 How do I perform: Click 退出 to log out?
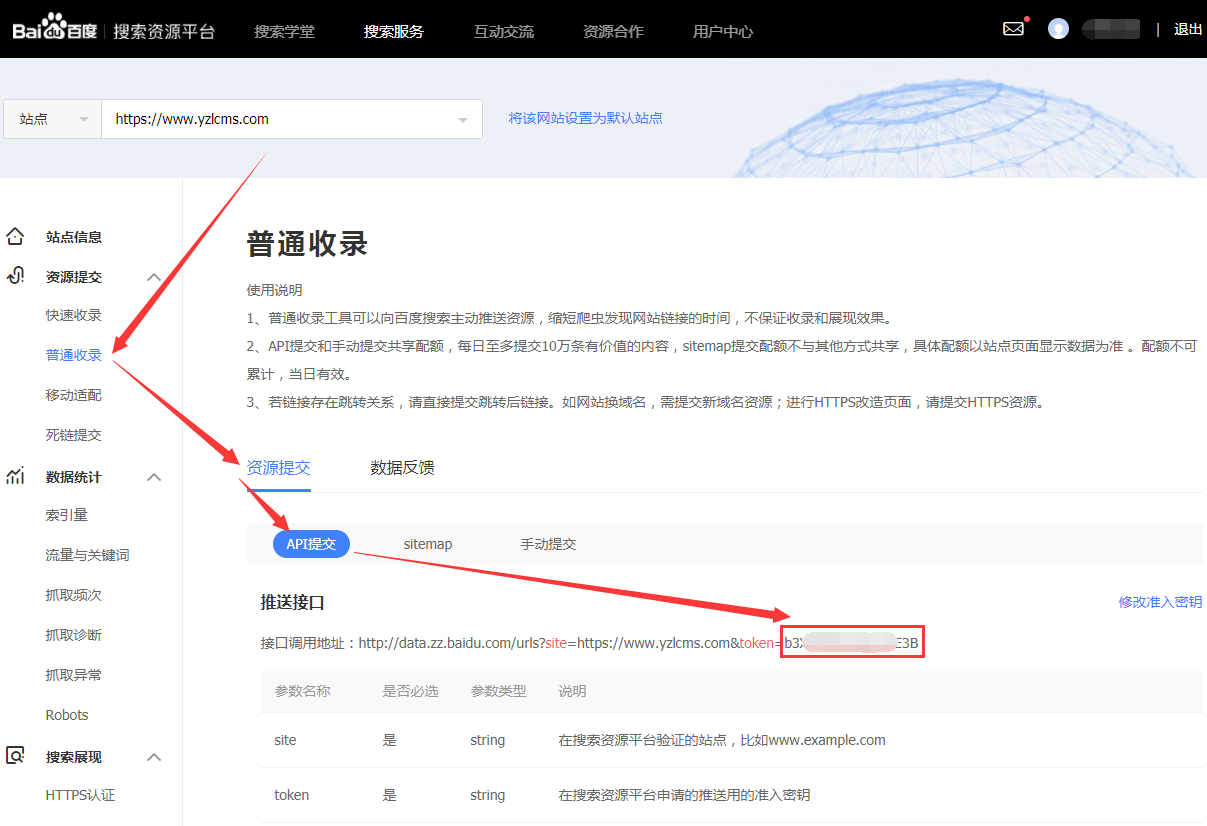coord(1188,29)
